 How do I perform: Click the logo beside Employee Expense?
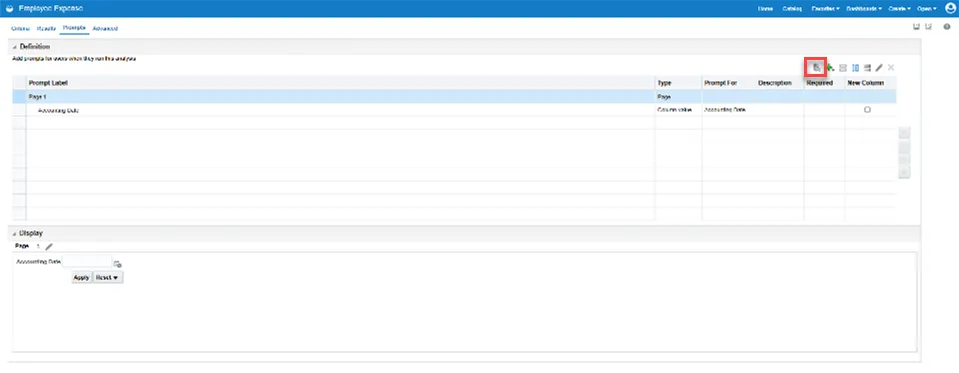(9, 9)
